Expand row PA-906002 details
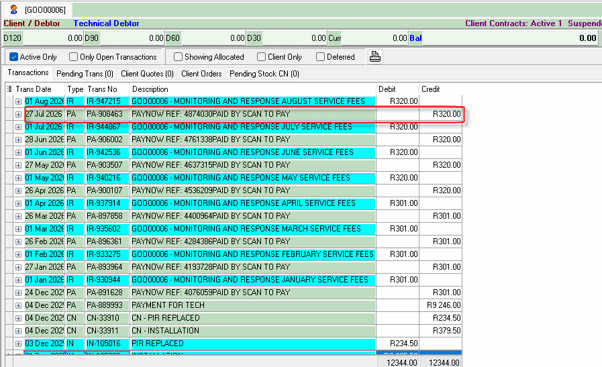Screen dimensions: 602x367 tap(18, 140)
